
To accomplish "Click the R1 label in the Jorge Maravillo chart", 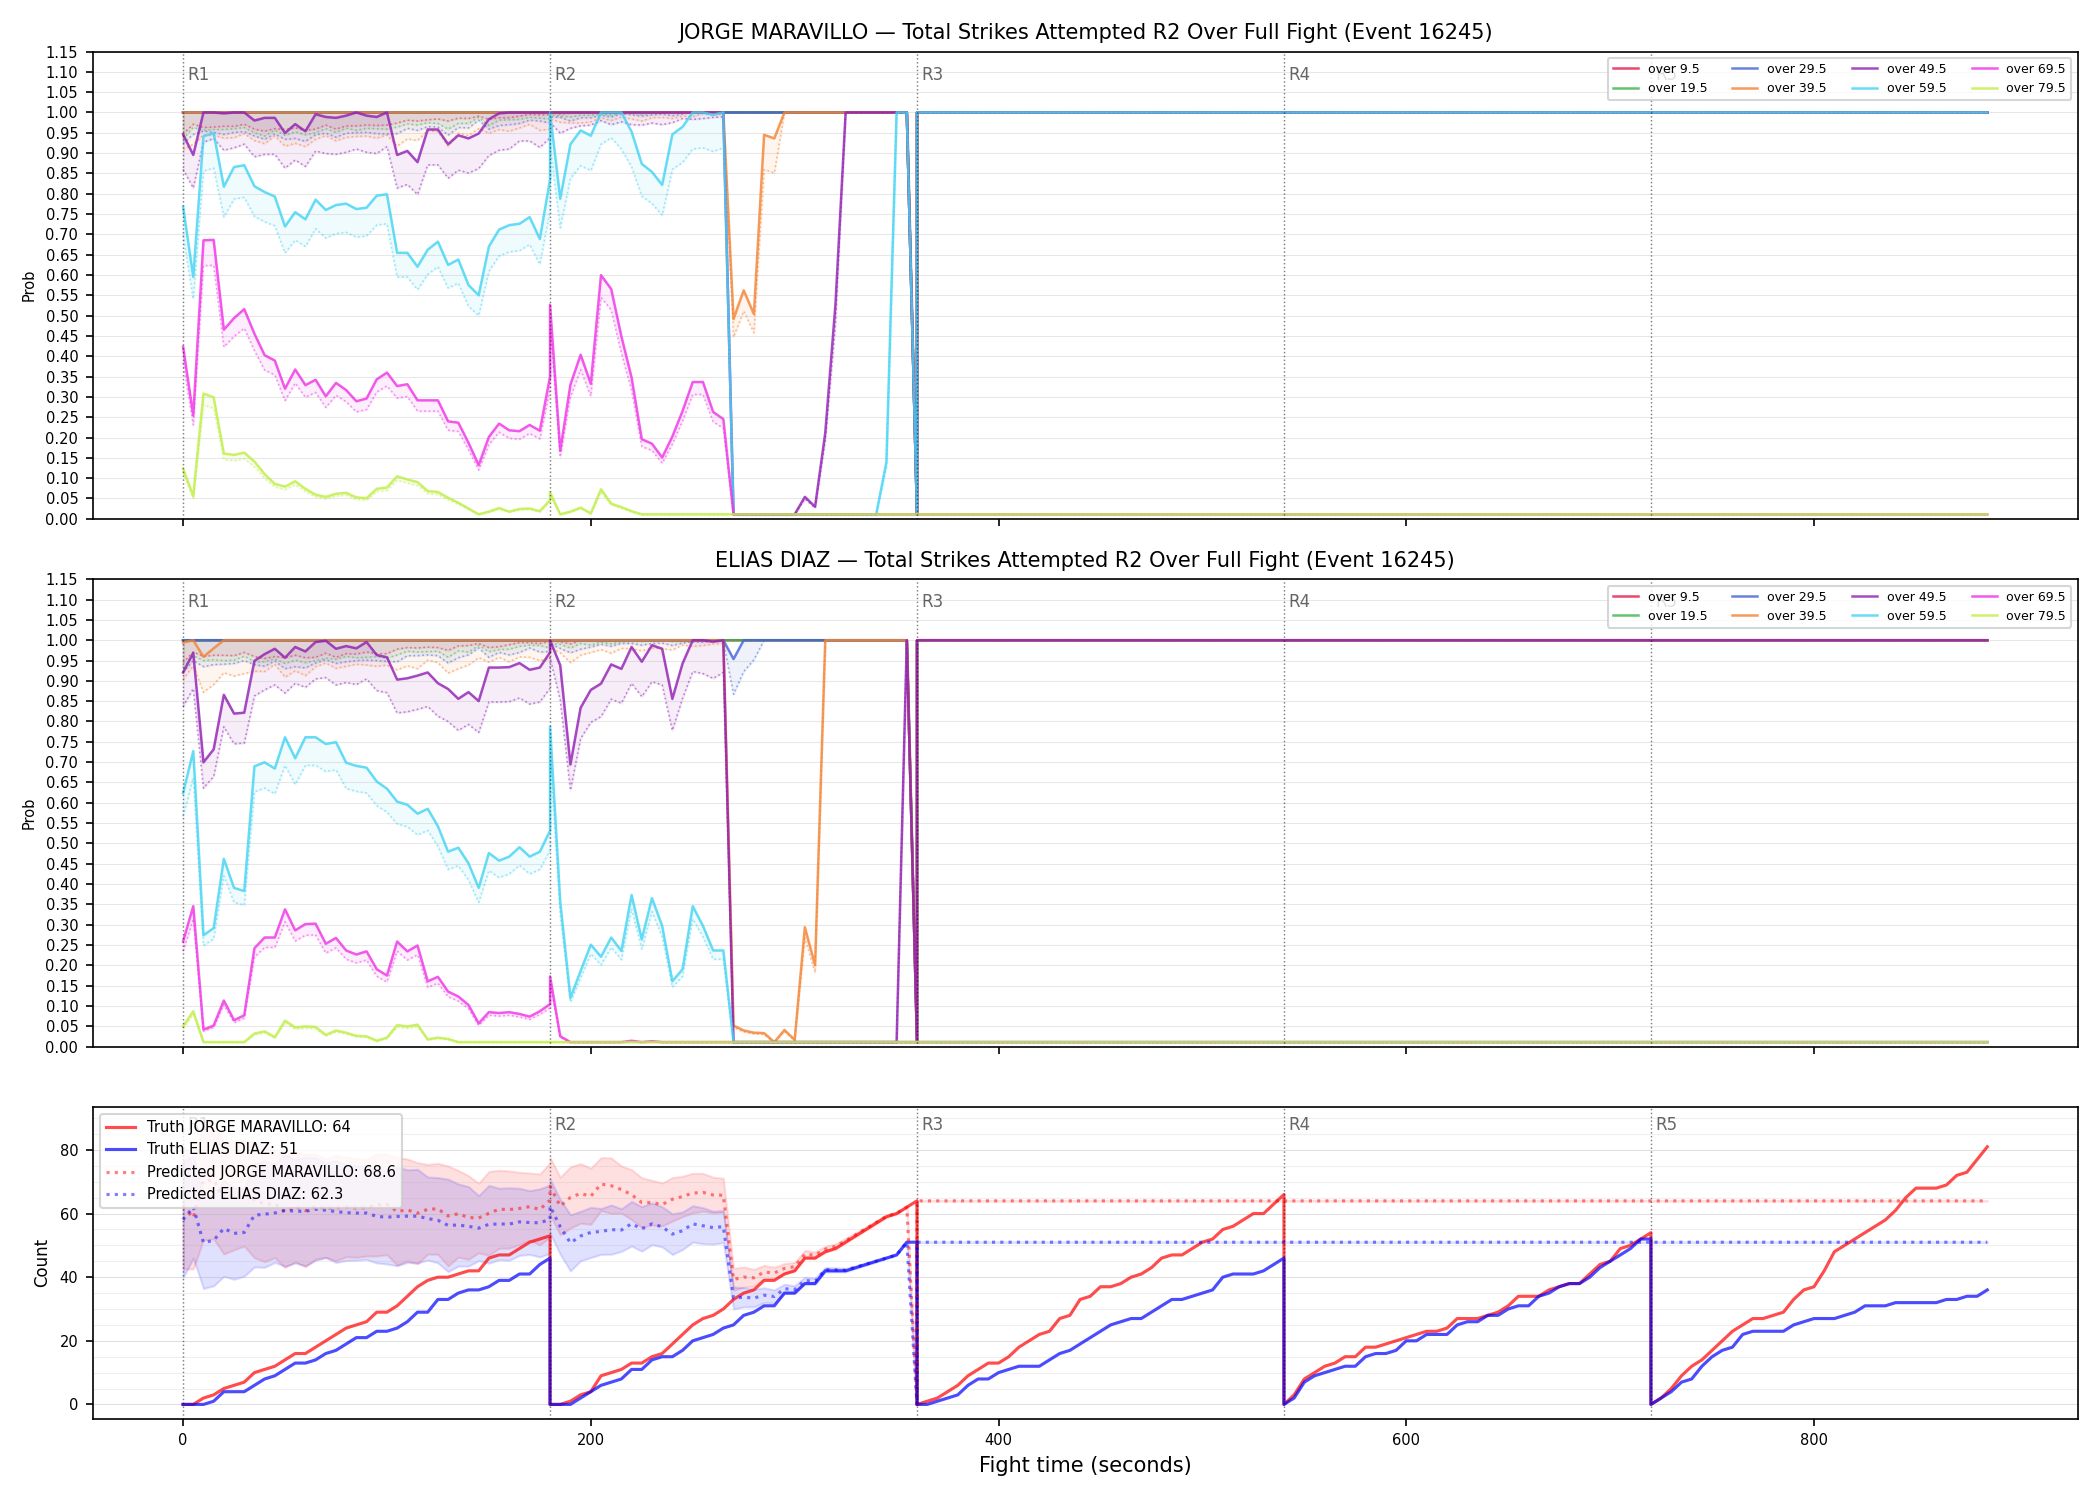I will point(198,74).
